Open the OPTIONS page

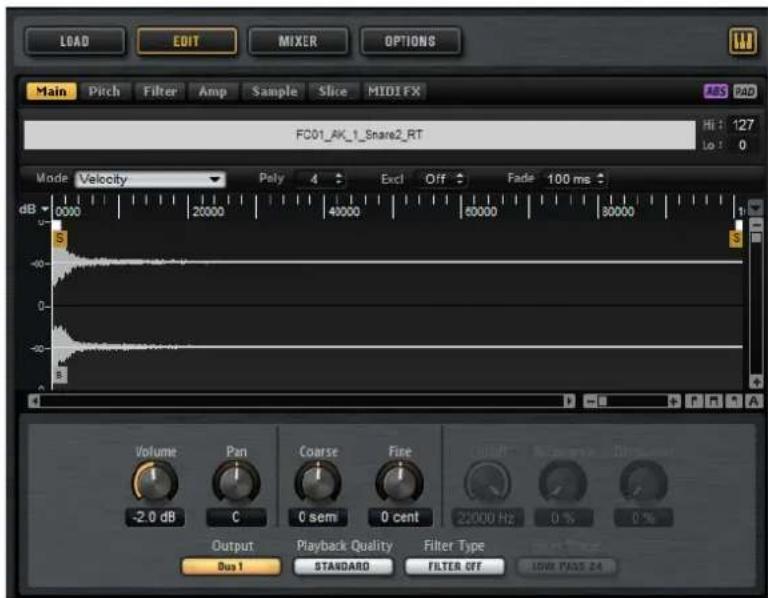(x=410, y=41)
